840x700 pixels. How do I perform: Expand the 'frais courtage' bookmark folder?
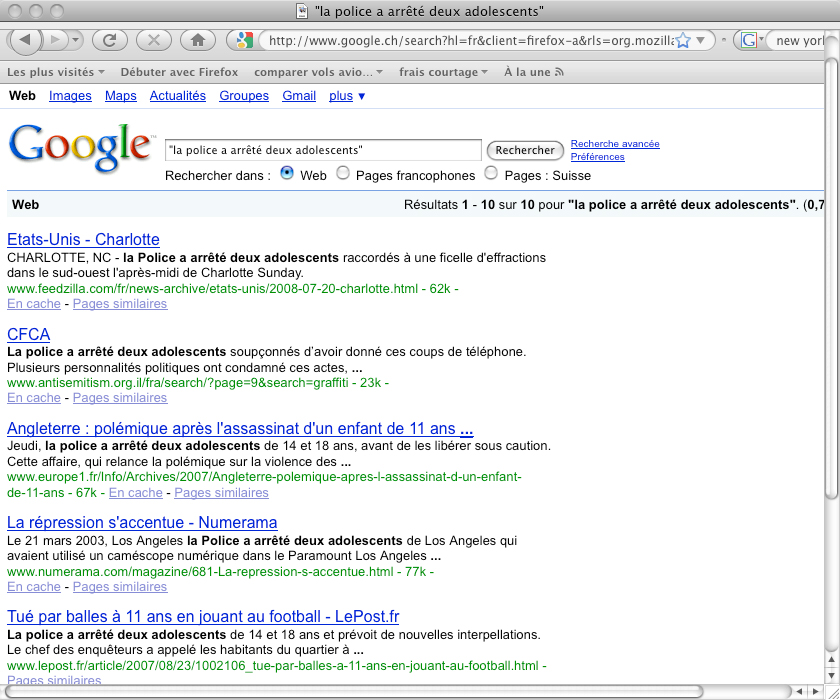coord(443,72)
